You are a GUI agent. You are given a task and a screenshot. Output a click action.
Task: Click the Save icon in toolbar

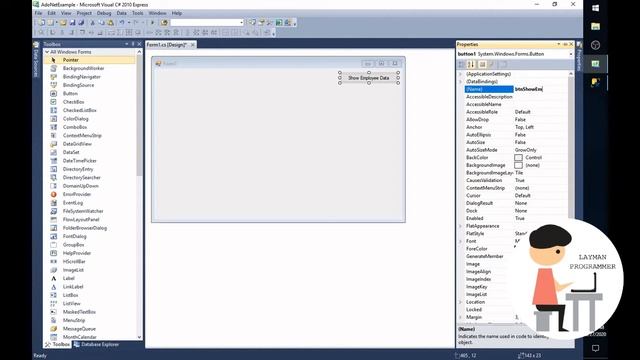(x=72, y=22)
